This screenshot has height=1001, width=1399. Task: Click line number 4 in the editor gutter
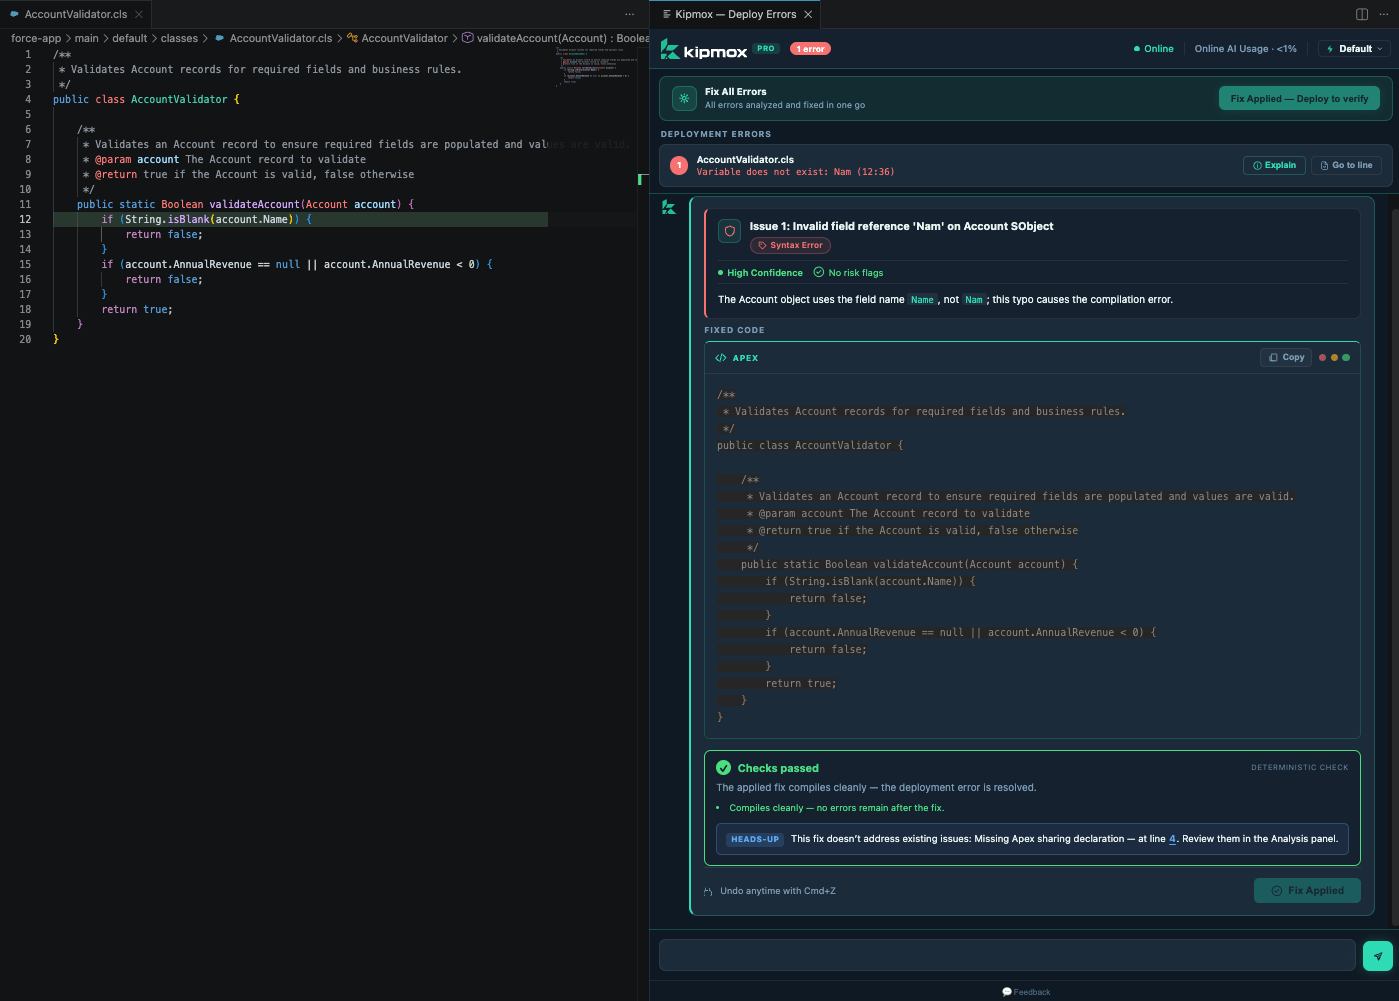pos(28,99)
